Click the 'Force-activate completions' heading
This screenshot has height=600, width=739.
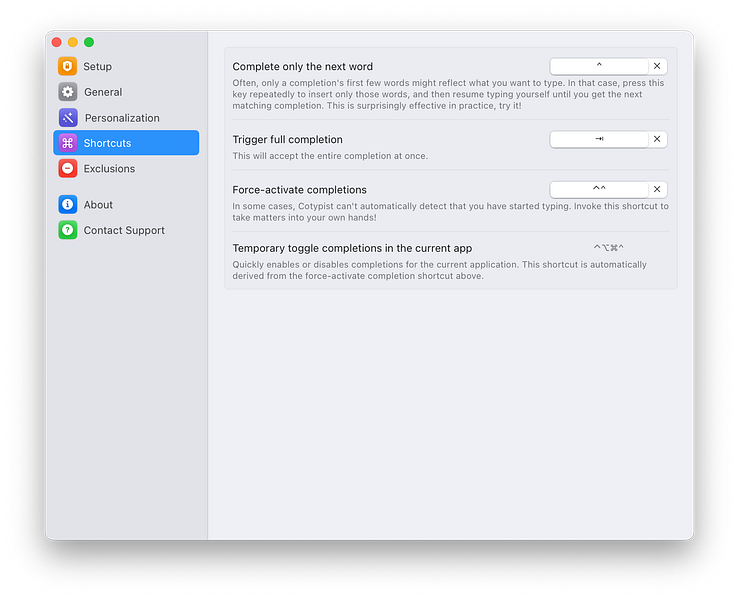tap(299, 190)
